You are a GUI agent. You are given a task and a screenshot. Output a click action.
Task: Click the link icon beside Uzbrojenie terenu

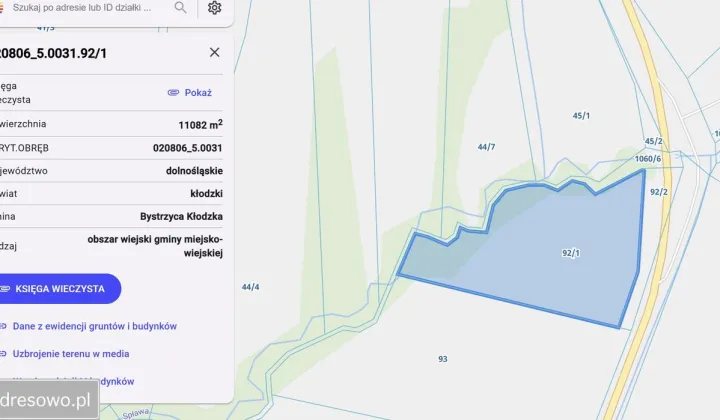[3, 354]
